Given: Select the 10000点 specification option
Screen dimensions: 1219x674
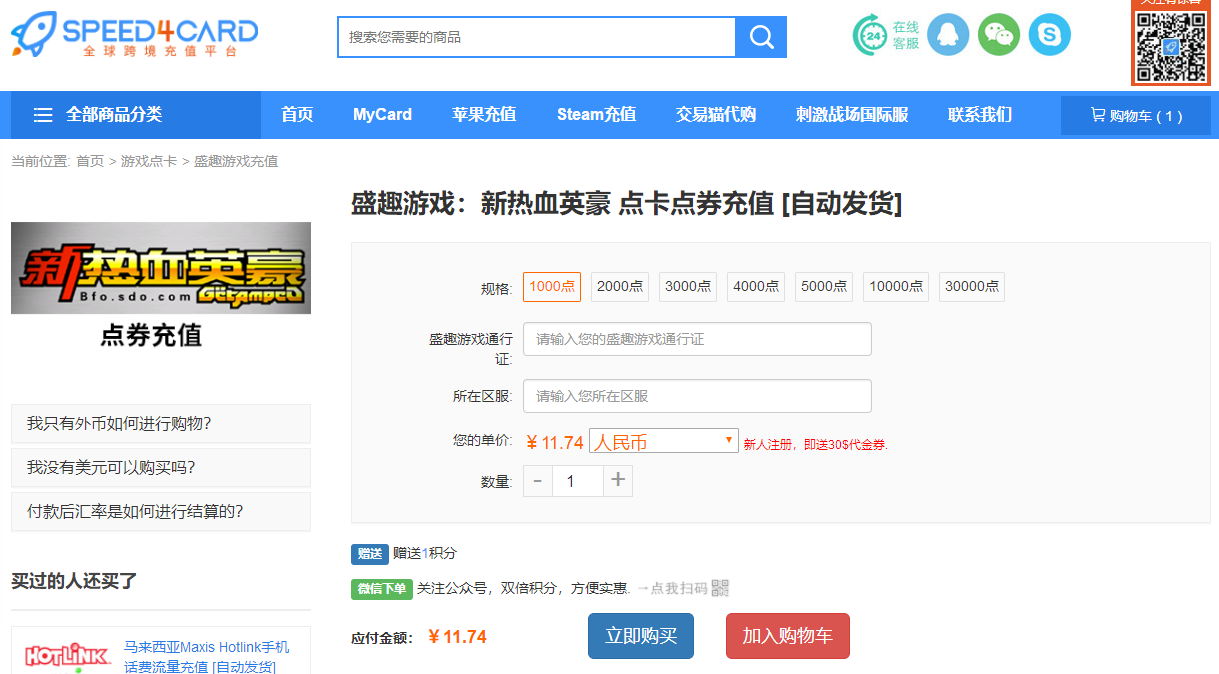Looking at the screenshot, I should 896,286.
